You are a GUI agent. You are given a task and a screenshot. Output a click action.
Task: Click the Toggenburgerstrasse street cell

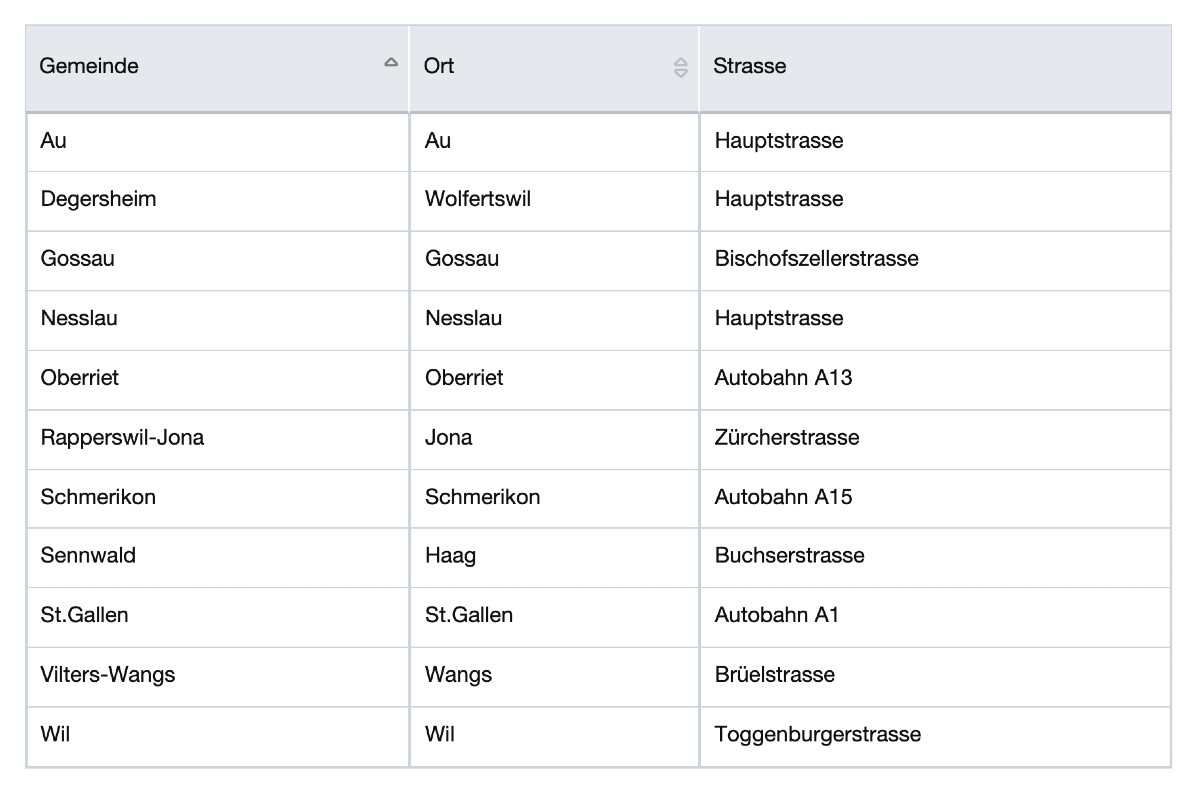point(817,735)
